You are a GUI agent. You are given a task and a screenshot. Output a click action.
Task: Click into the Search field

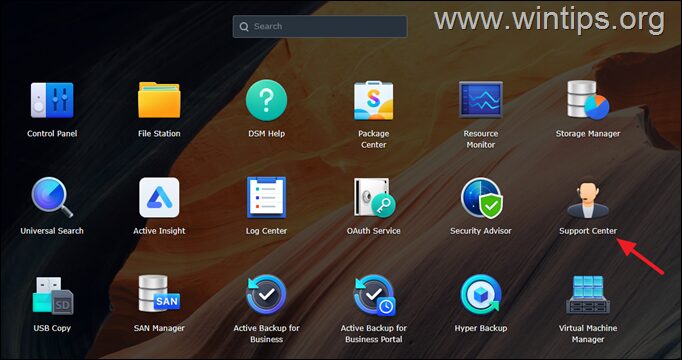(x=320, y=27)
